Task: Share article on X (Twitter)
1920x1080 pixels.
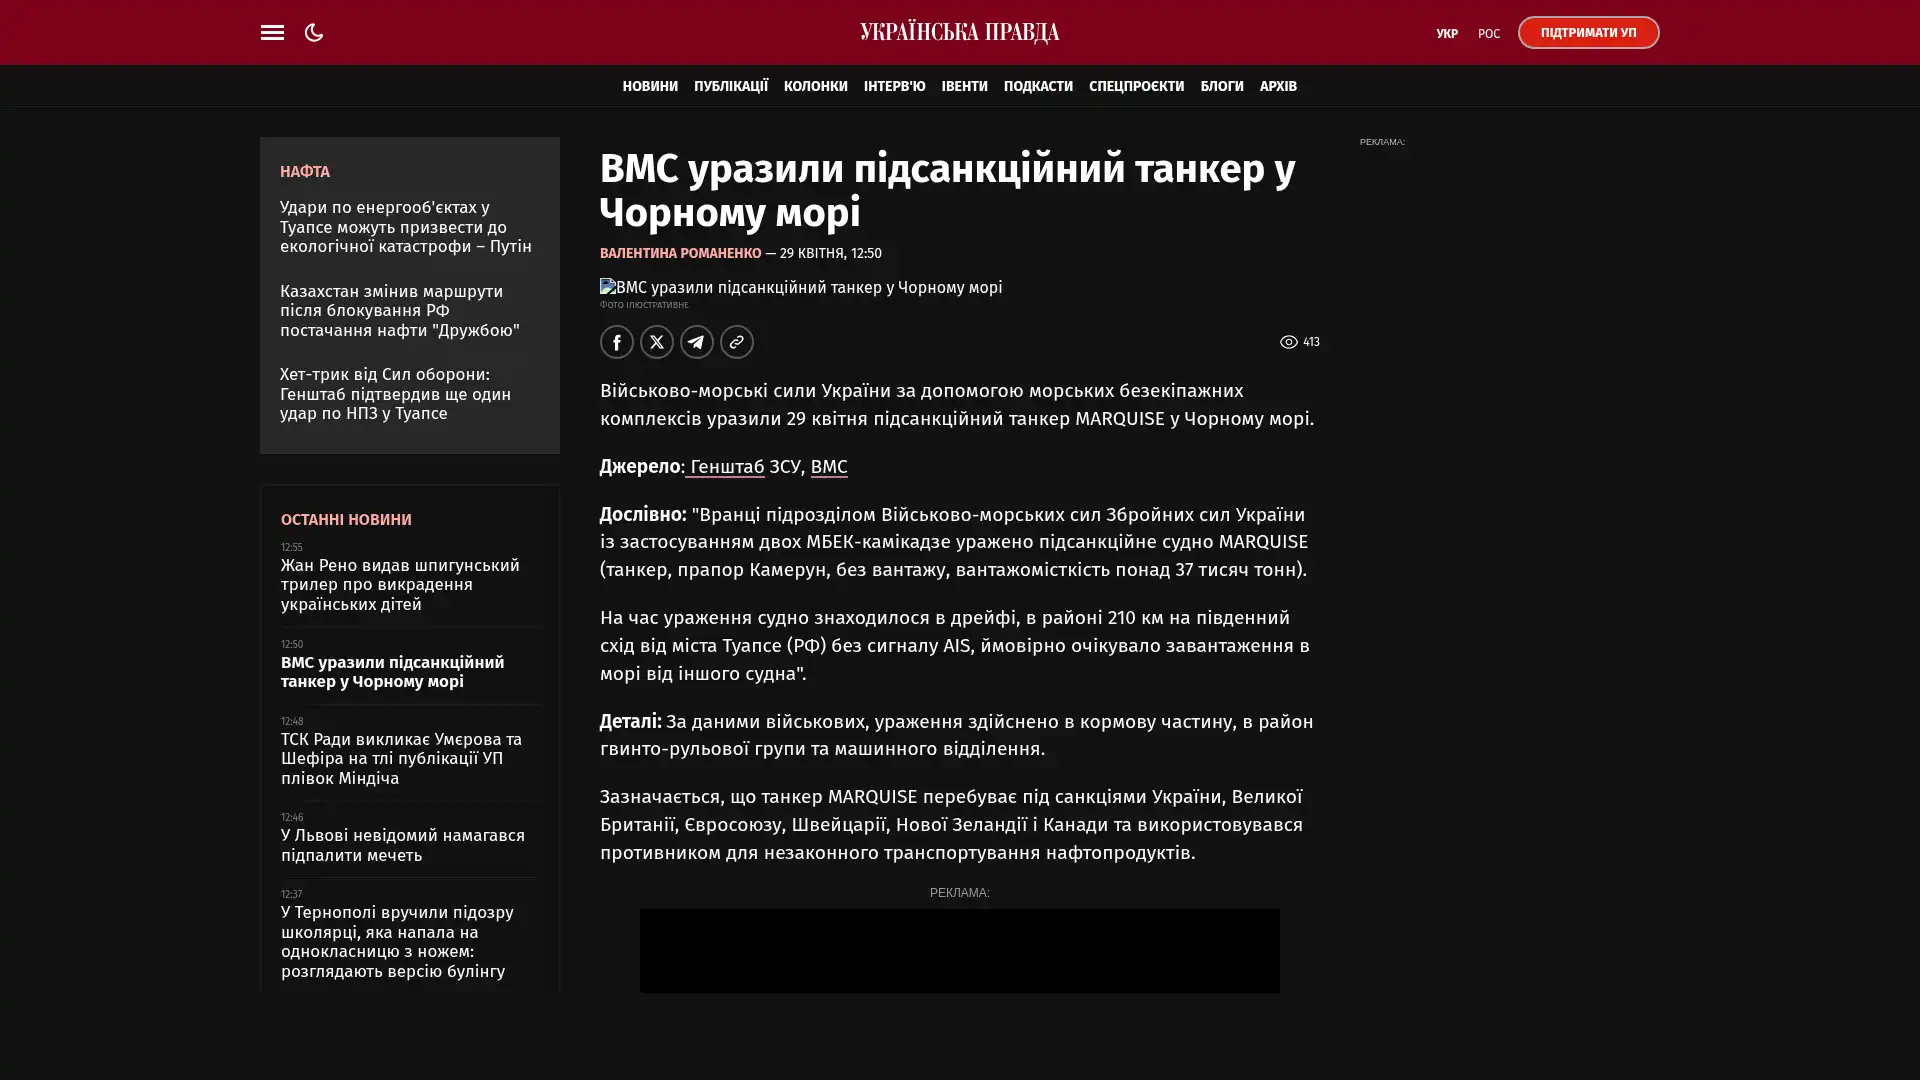Action: pos(657,342)
